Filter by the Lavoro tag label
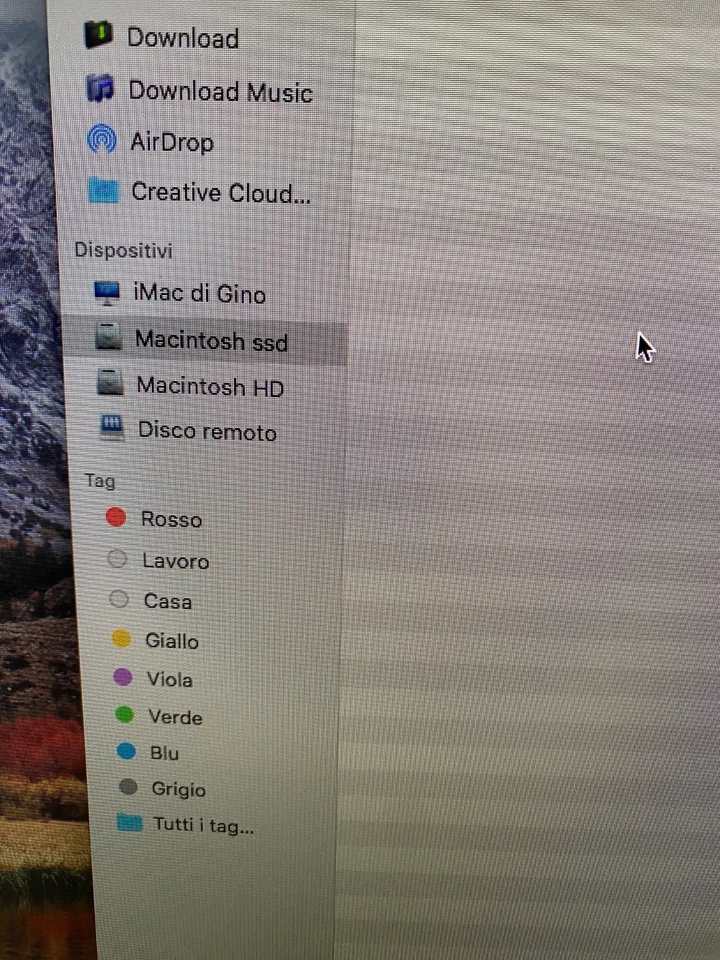Viewport: 720px width, 960px height. tap(176, 561)
